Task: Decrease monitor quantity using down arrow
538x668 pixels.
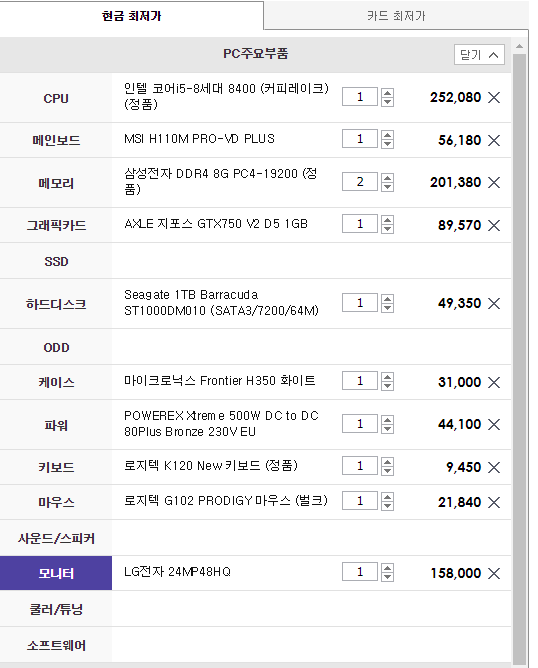Action: (387, 577)
